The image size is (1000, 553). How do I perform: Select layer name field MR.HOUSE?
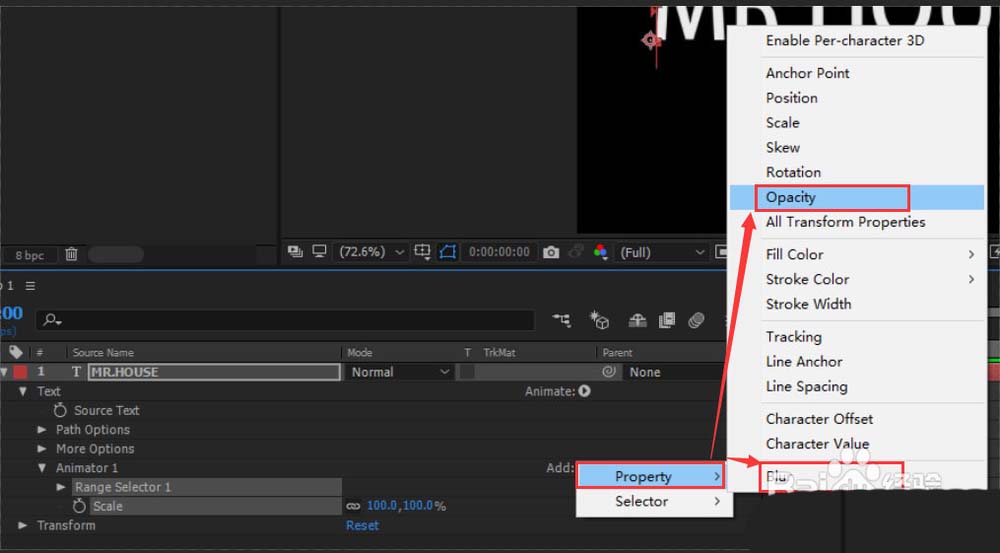(x=214, y=372)
